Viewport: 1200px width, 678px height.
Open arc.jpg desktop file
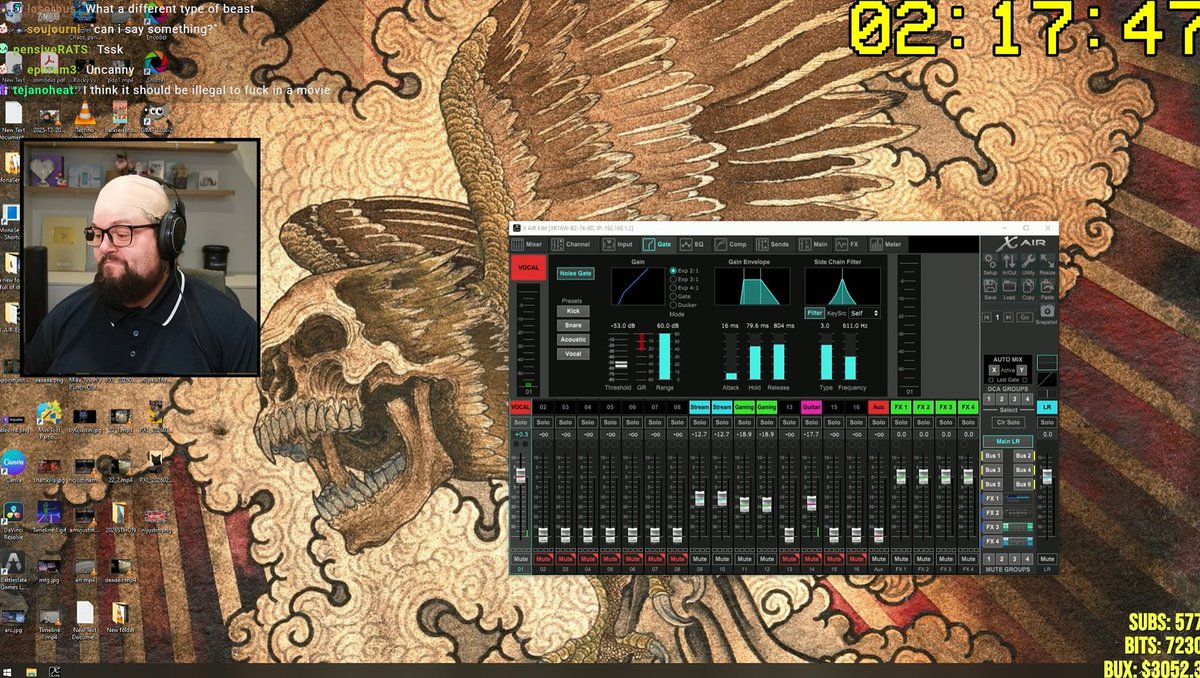click(x=13, y=617)
